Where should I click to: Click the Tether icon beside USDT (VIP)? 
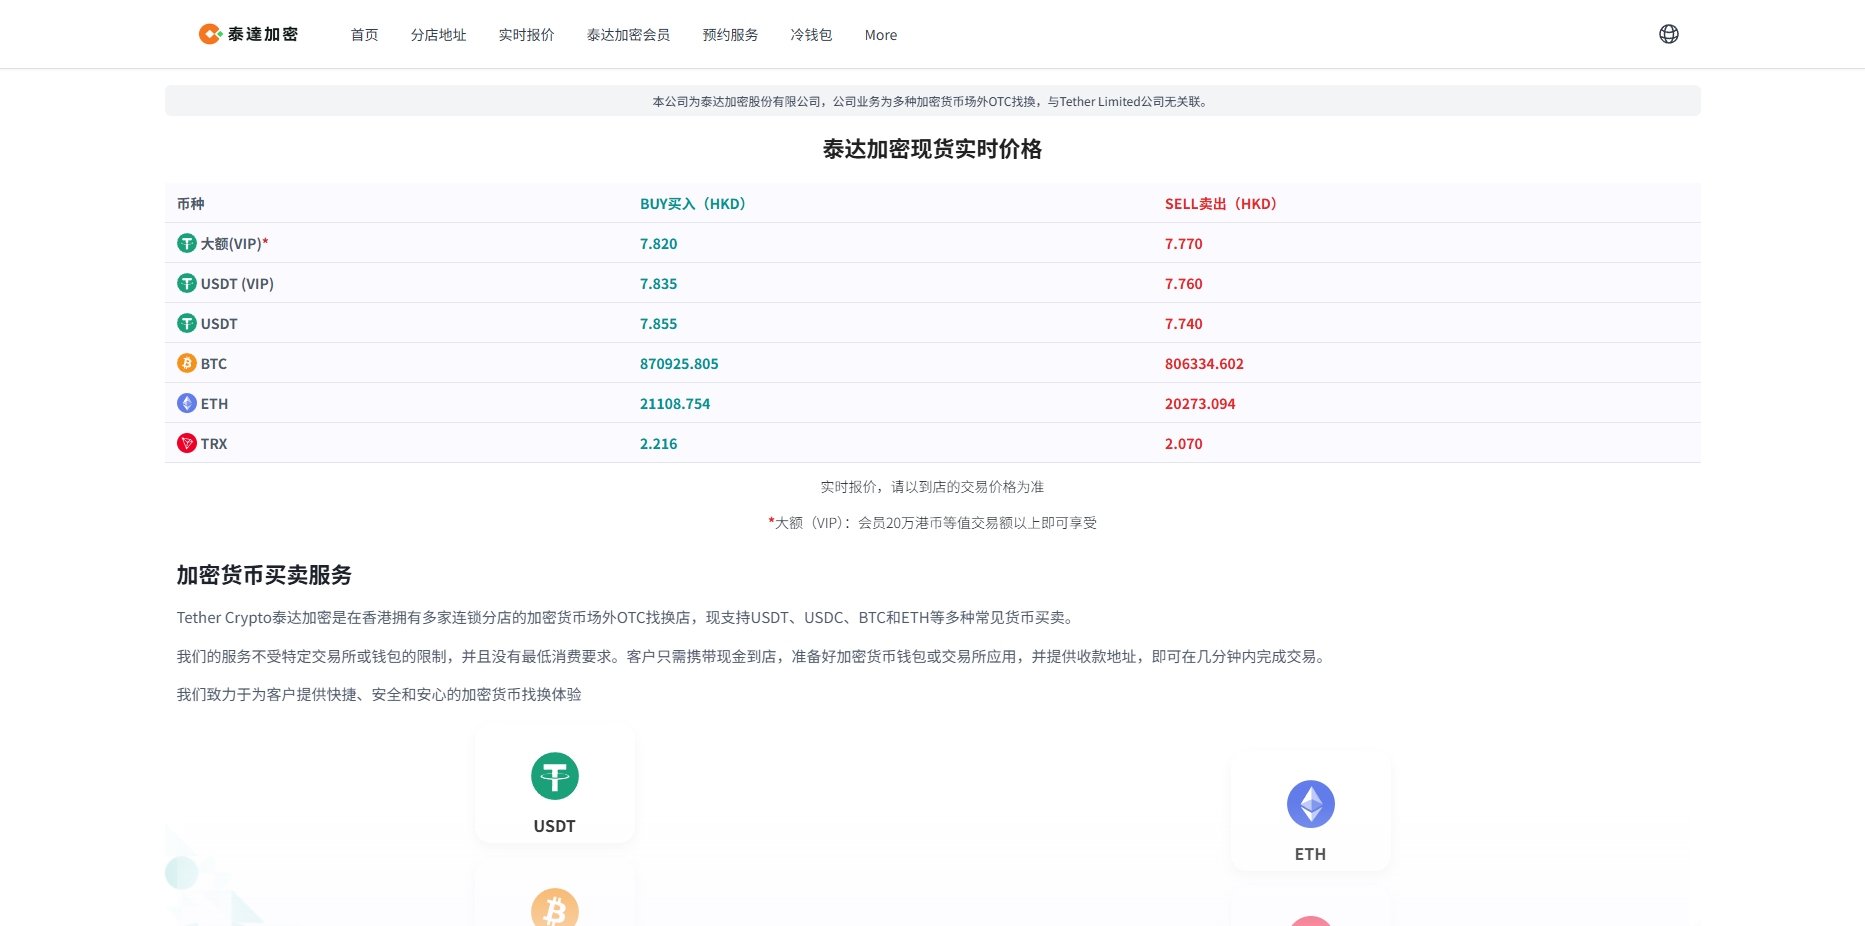click(187, 283)
